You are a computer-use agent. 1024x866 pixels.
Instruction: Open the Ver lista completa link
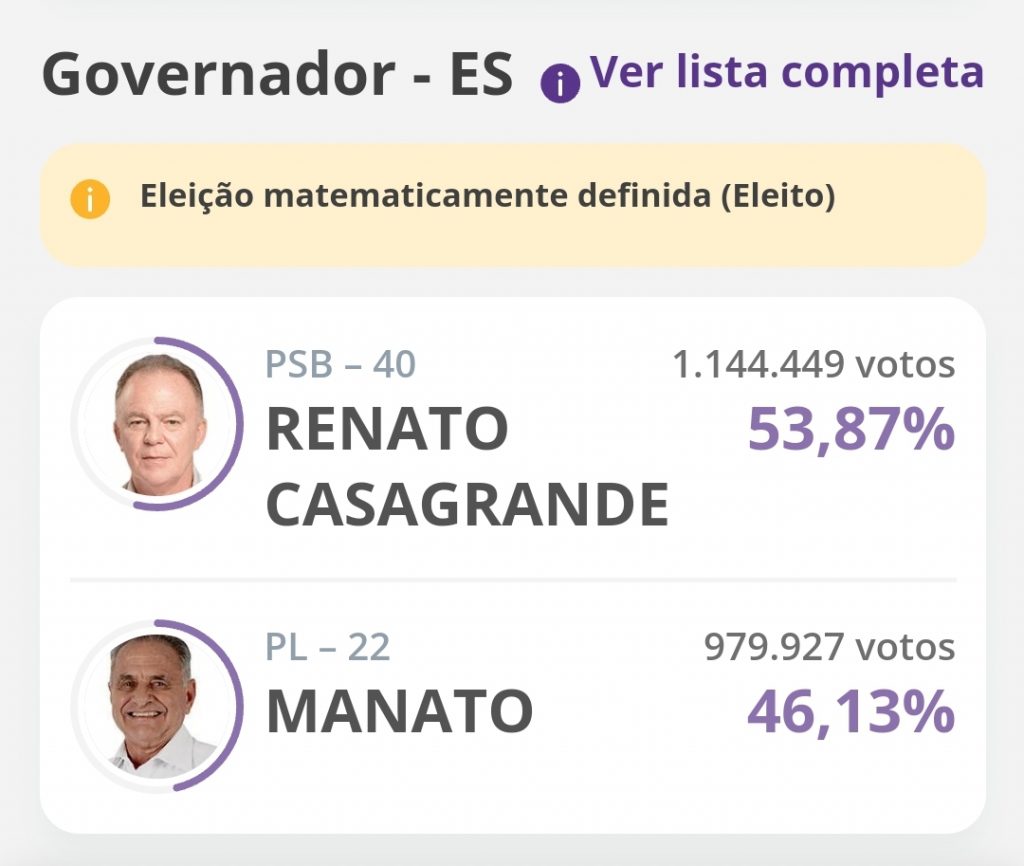point(787,71)
